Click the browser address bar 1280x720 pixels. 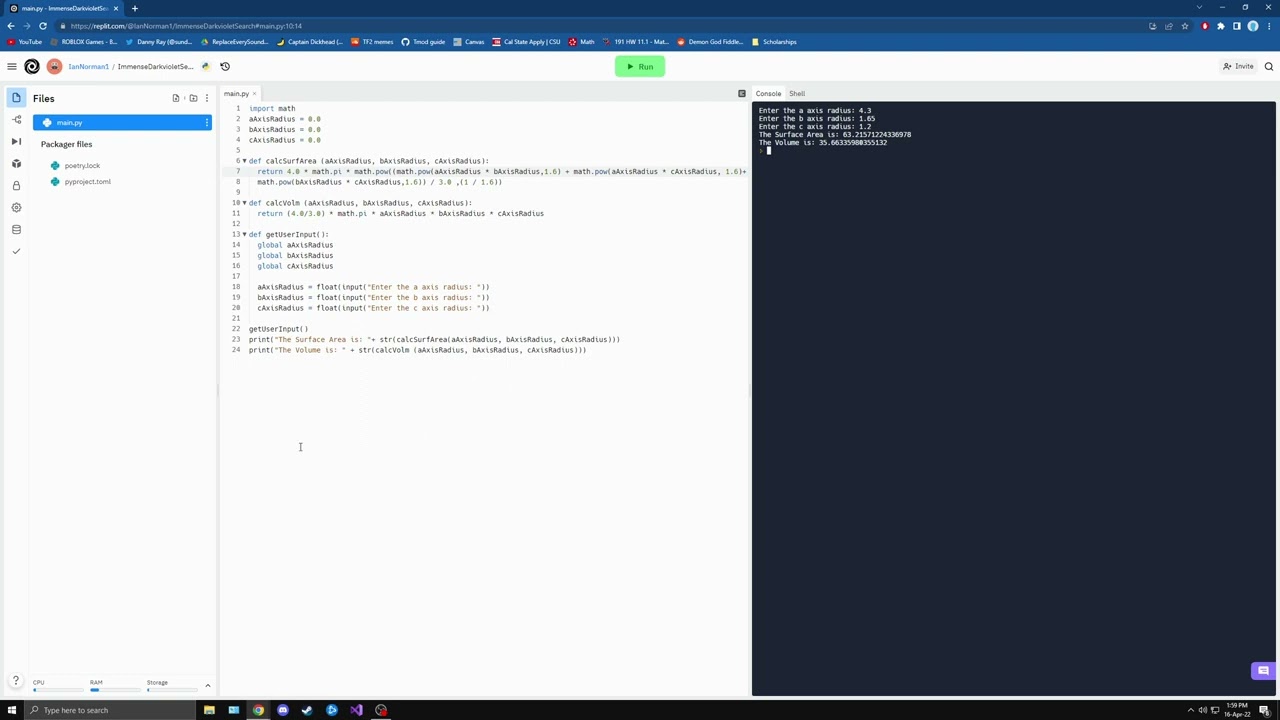pyautogui.click(x=600, y=26)
